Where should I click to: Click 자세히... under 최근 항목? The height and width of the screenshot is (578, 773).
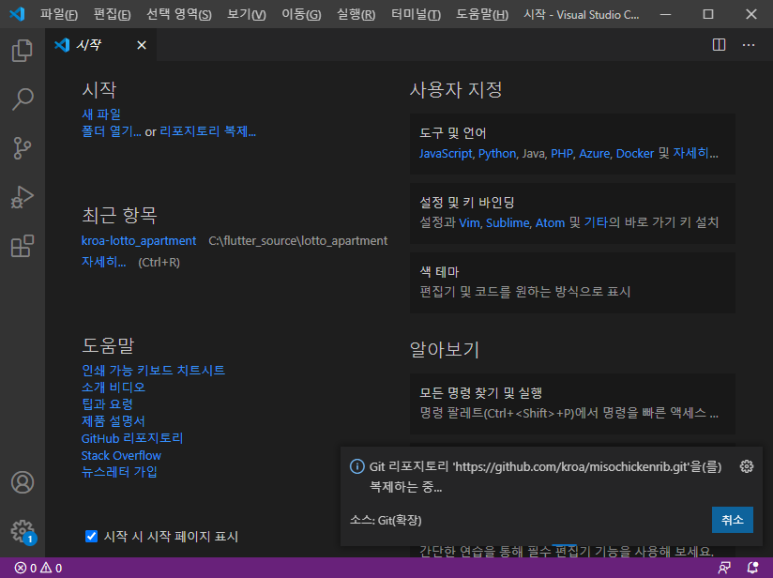[x=104, y=262]
